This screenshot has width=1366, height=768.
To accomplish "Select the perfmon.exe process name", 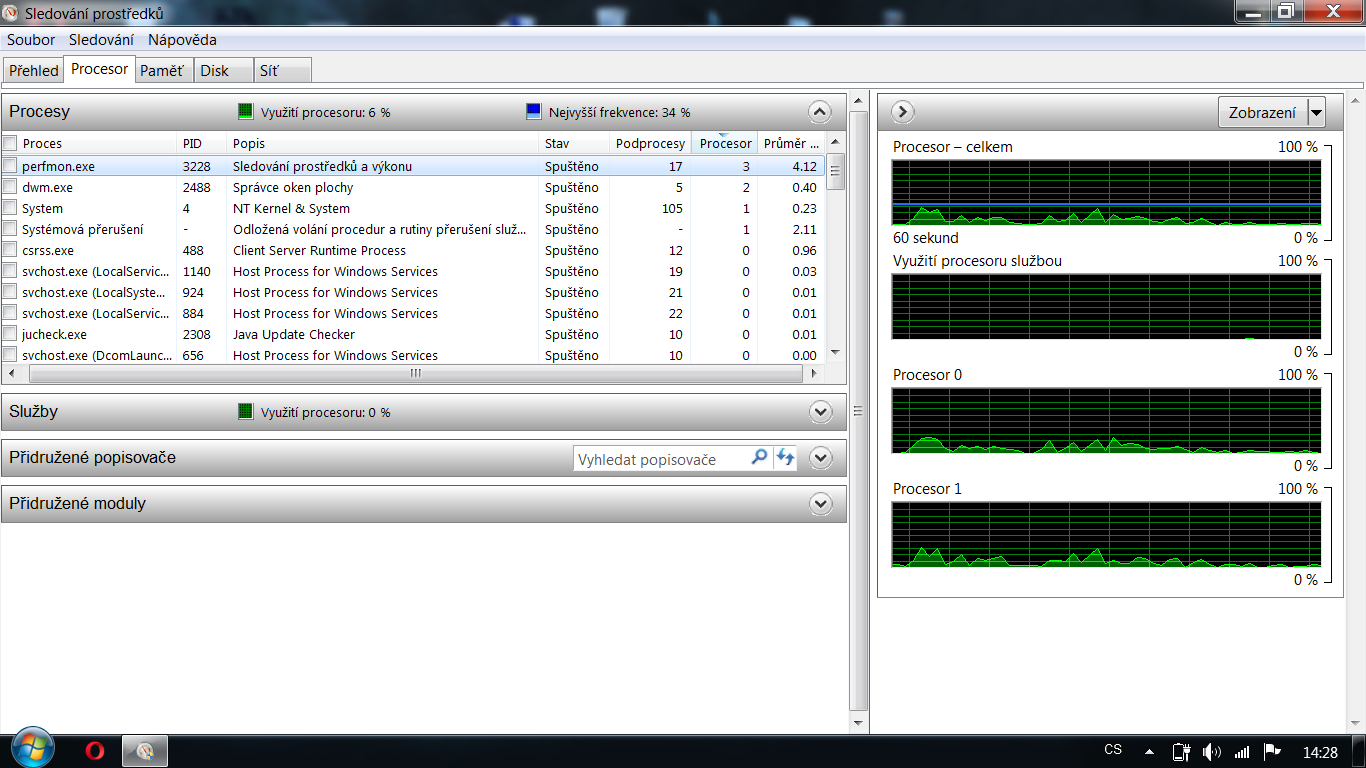I will 58,167.
